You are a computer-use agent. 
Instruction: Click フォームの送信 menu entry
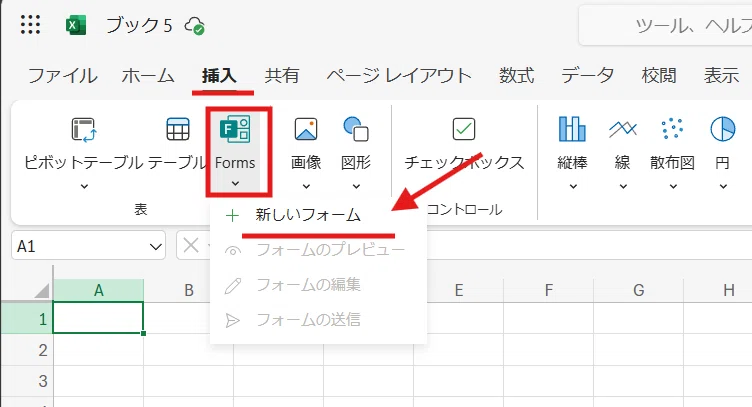318,320
